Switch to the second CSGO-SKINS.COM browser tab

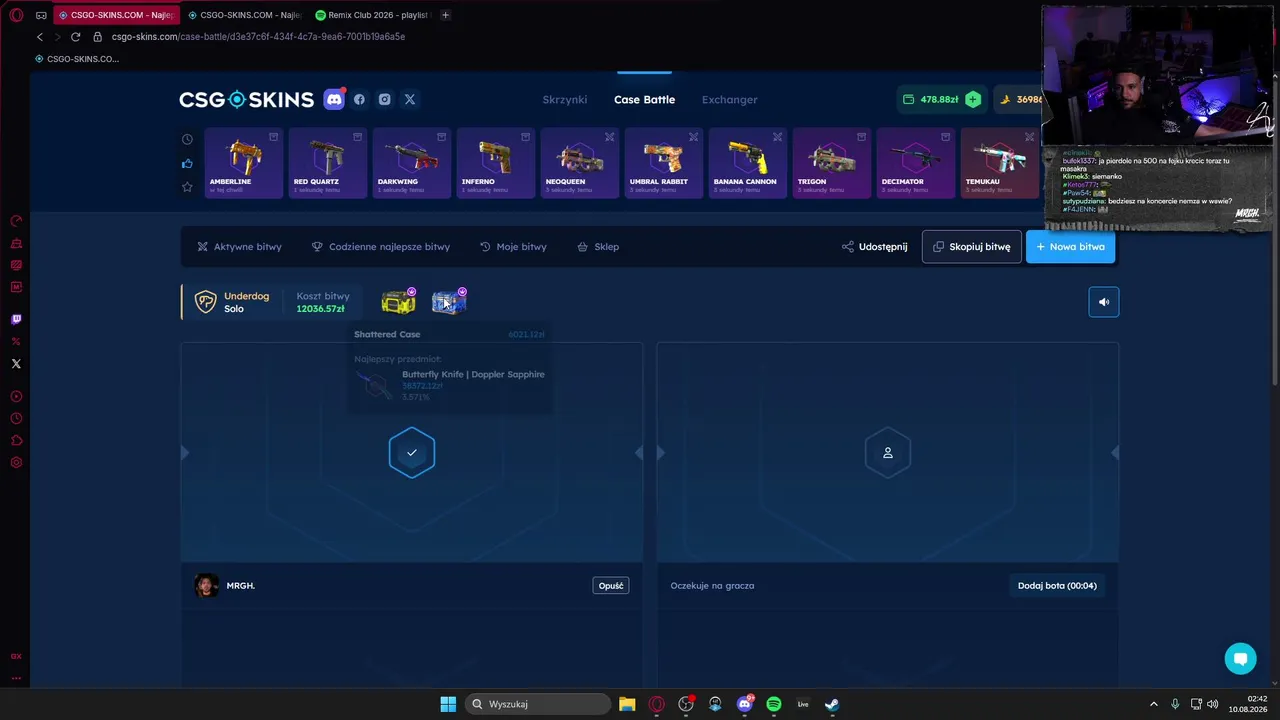[244, 15]
